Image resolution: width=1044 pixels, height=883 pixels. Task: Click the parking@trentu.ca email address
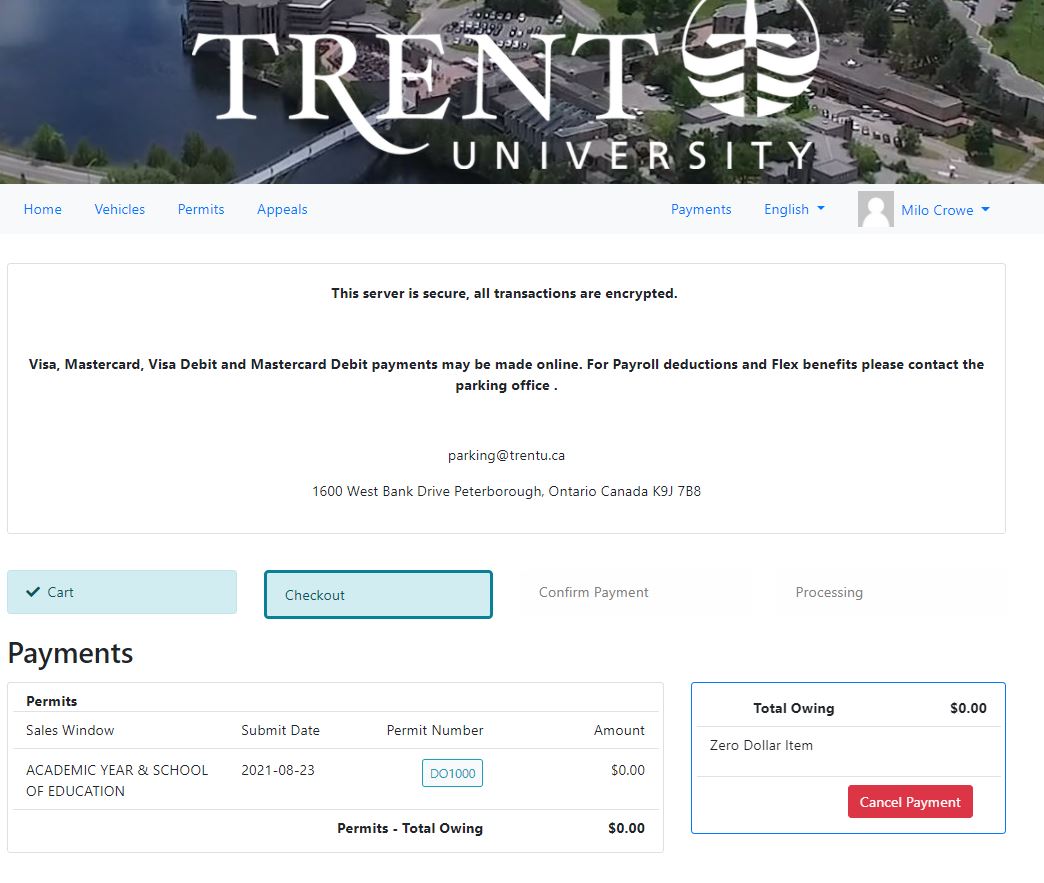point(506,455)
